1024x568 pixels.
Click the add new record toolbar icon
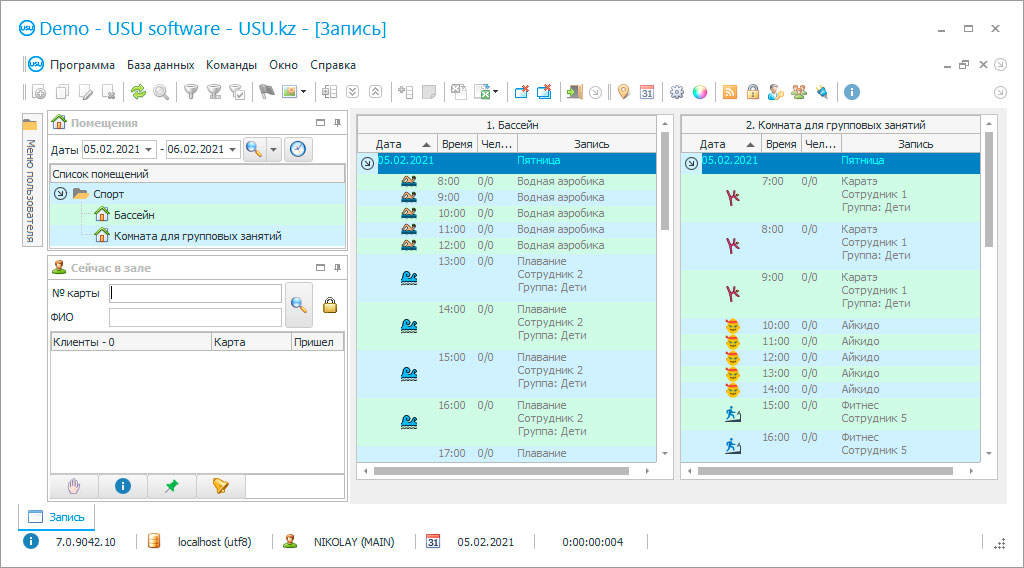[39, 92]
